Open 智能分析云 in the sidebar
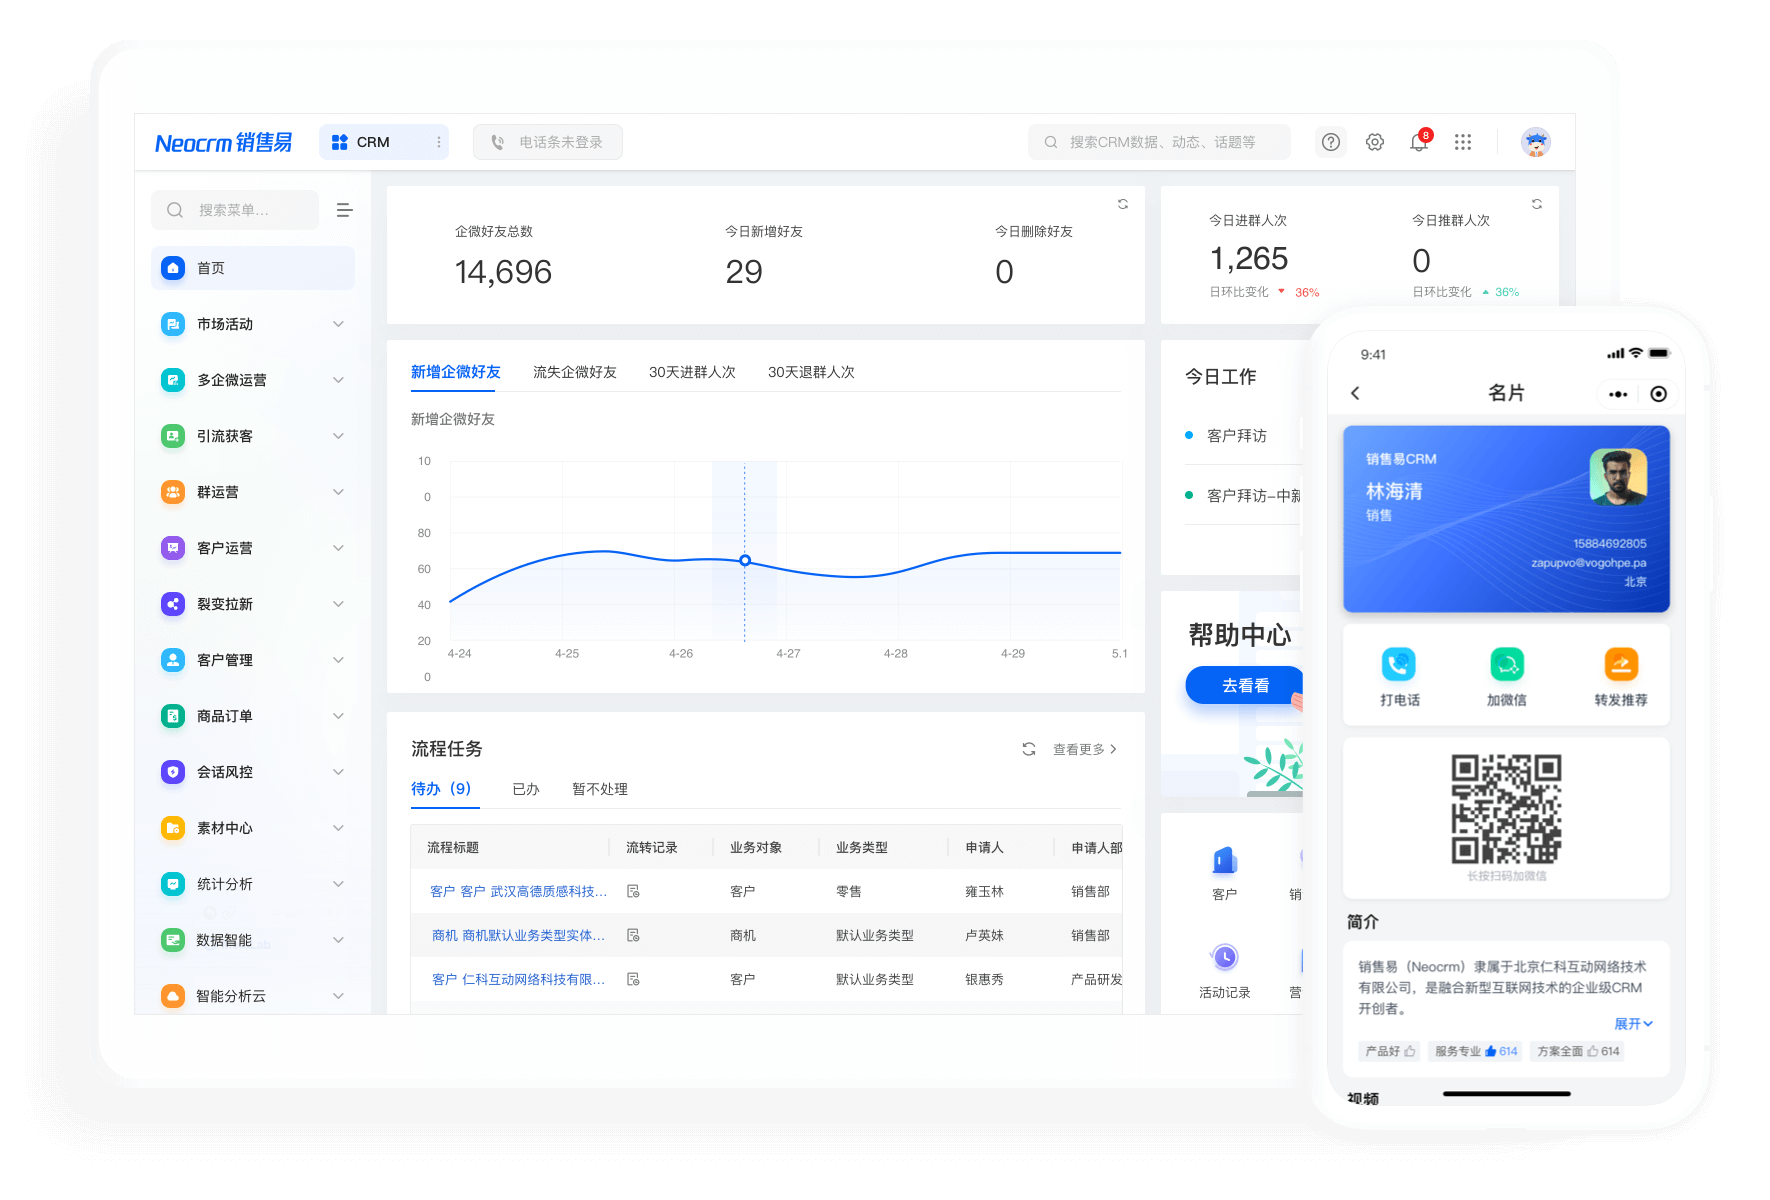 point(253,996)
